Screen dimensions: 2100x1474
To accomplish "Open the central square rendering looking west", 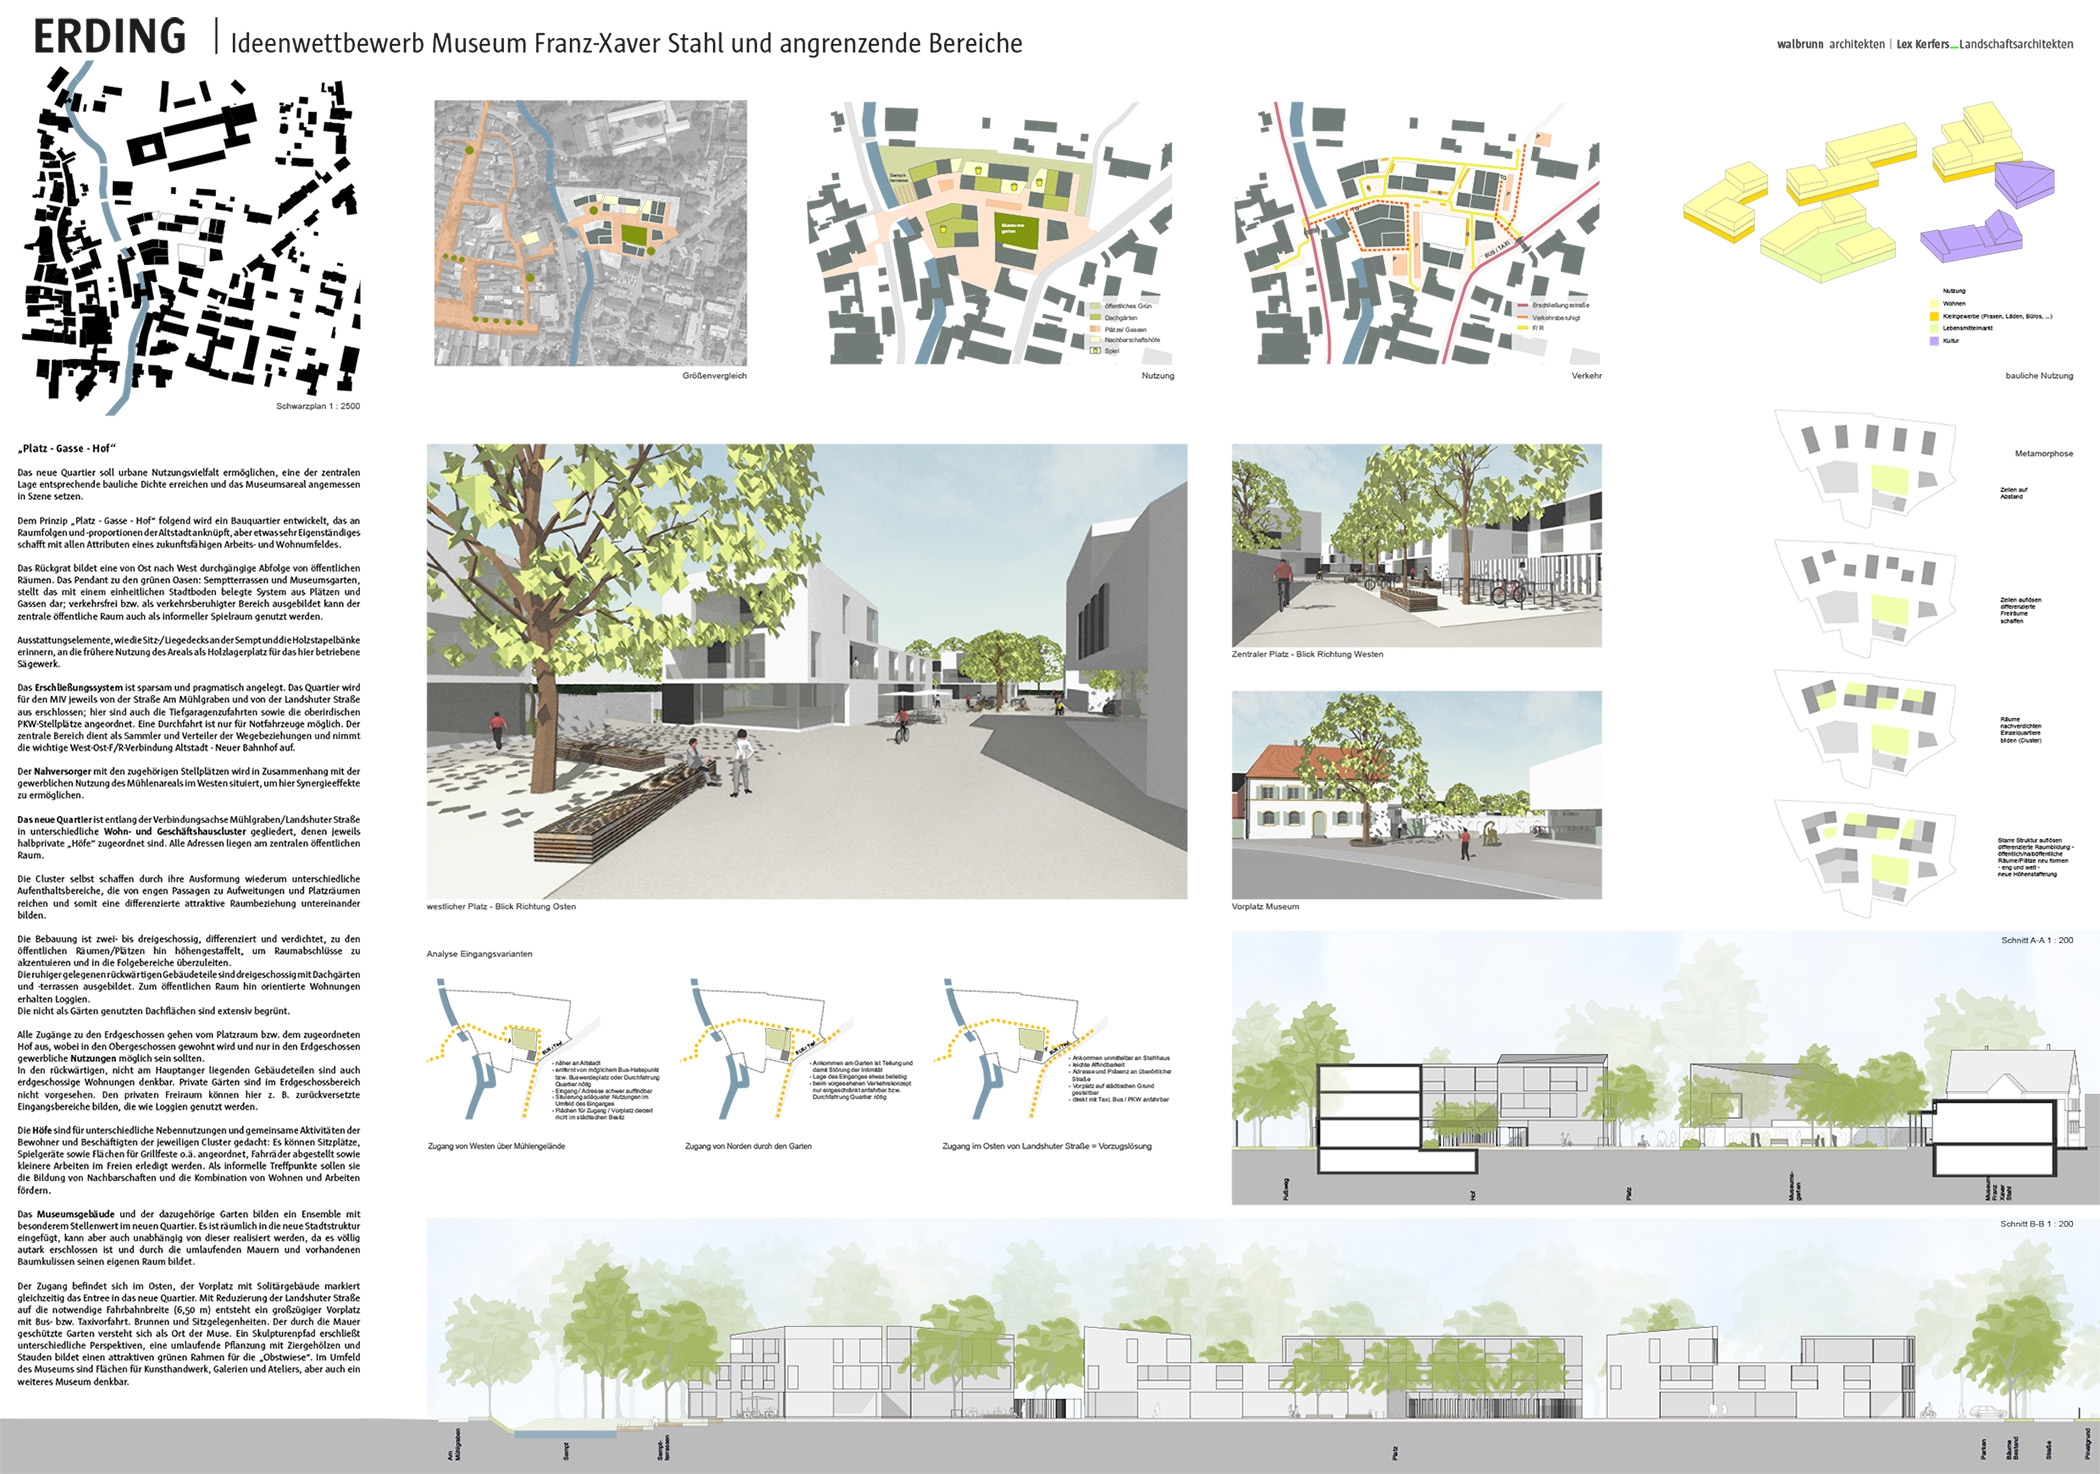I will point(1416,545).
